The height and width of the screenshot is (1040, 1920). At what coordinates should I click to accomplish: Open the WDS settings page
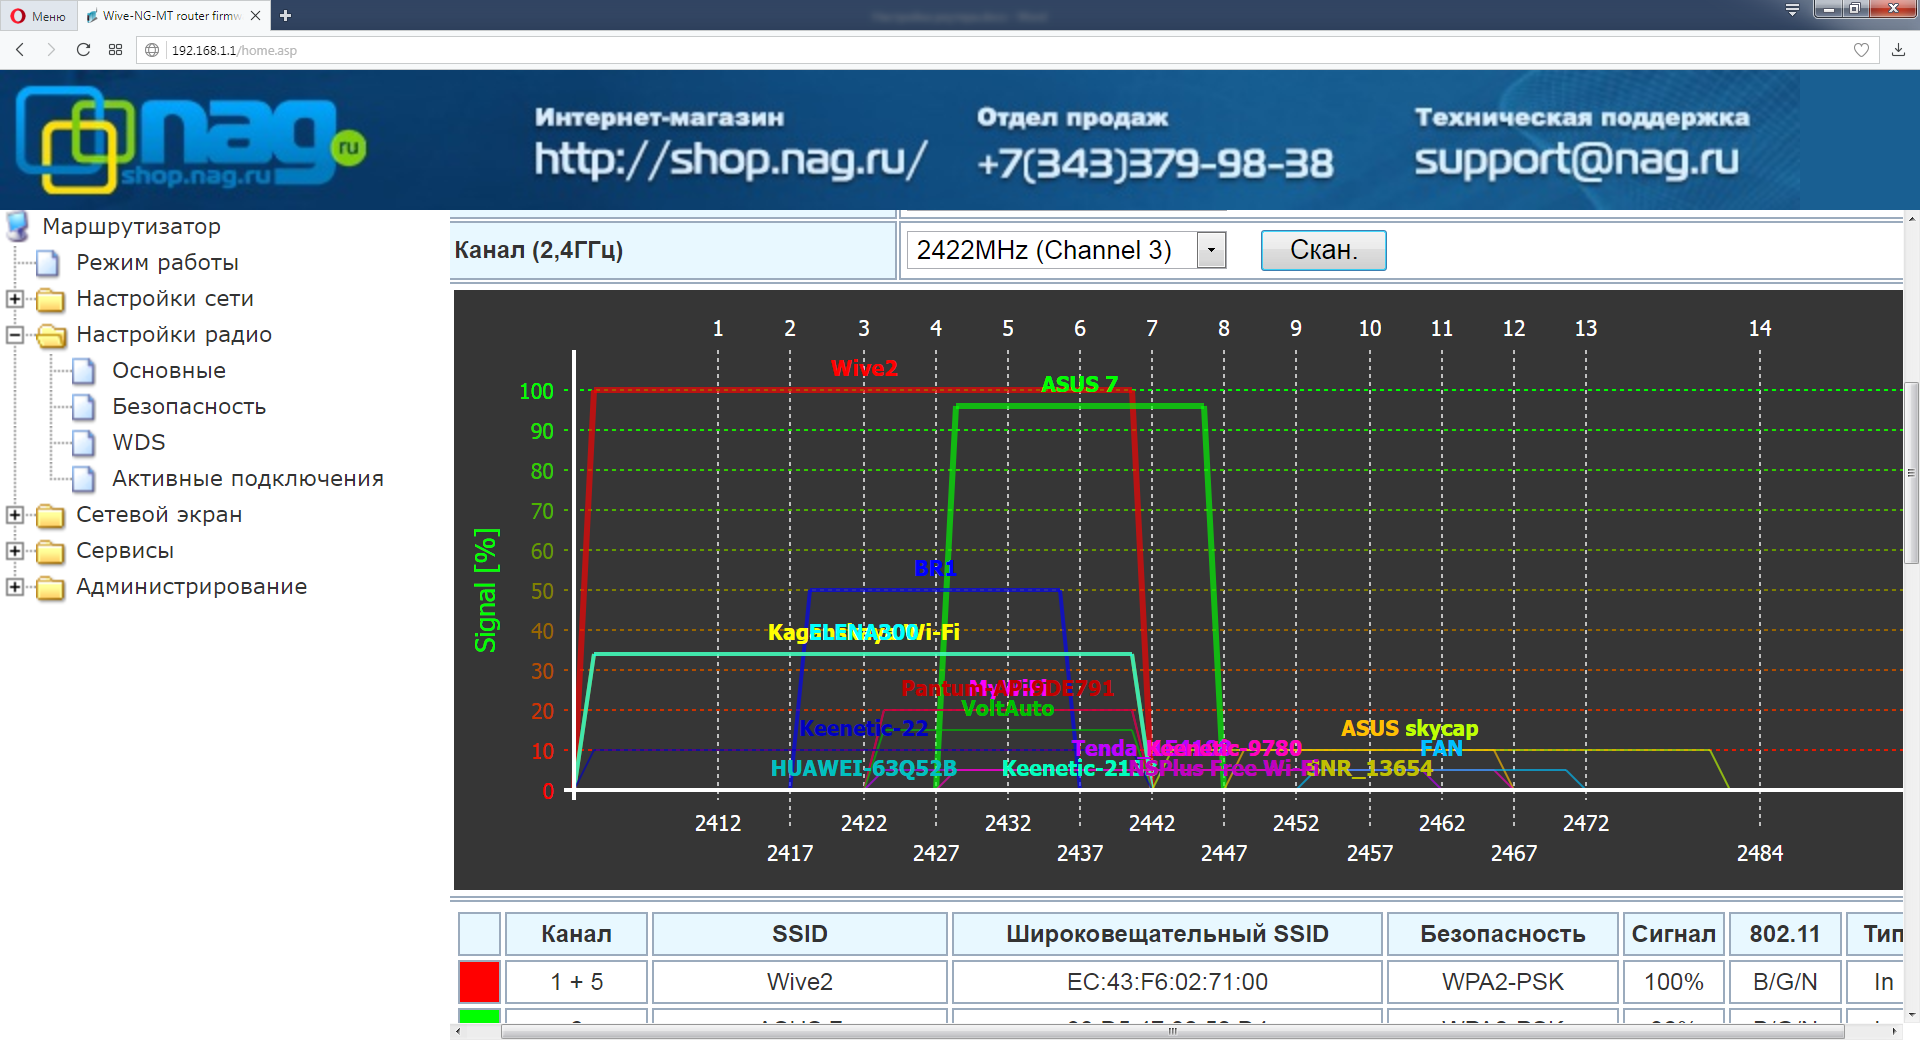point(139,442)
